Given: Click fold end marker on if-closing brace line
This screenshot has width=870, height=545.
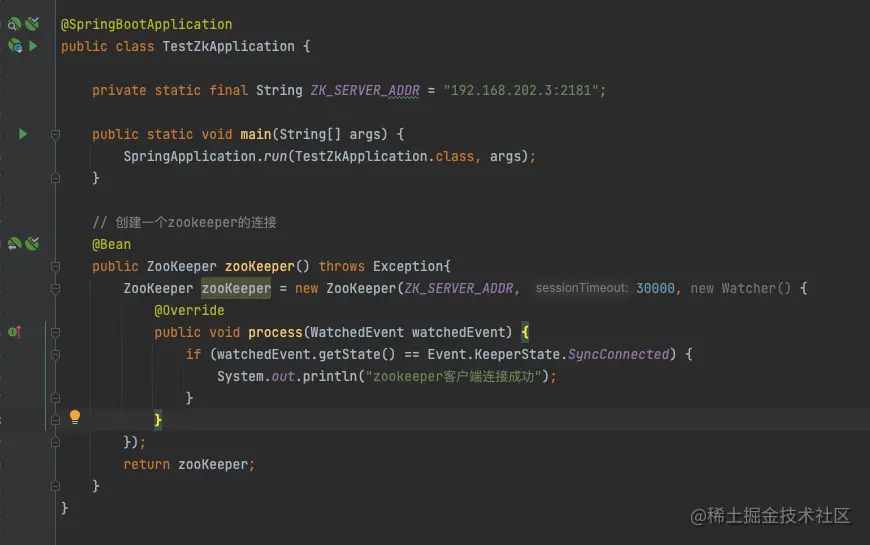Looking at the screenshot, I should (x=55, y=398).
